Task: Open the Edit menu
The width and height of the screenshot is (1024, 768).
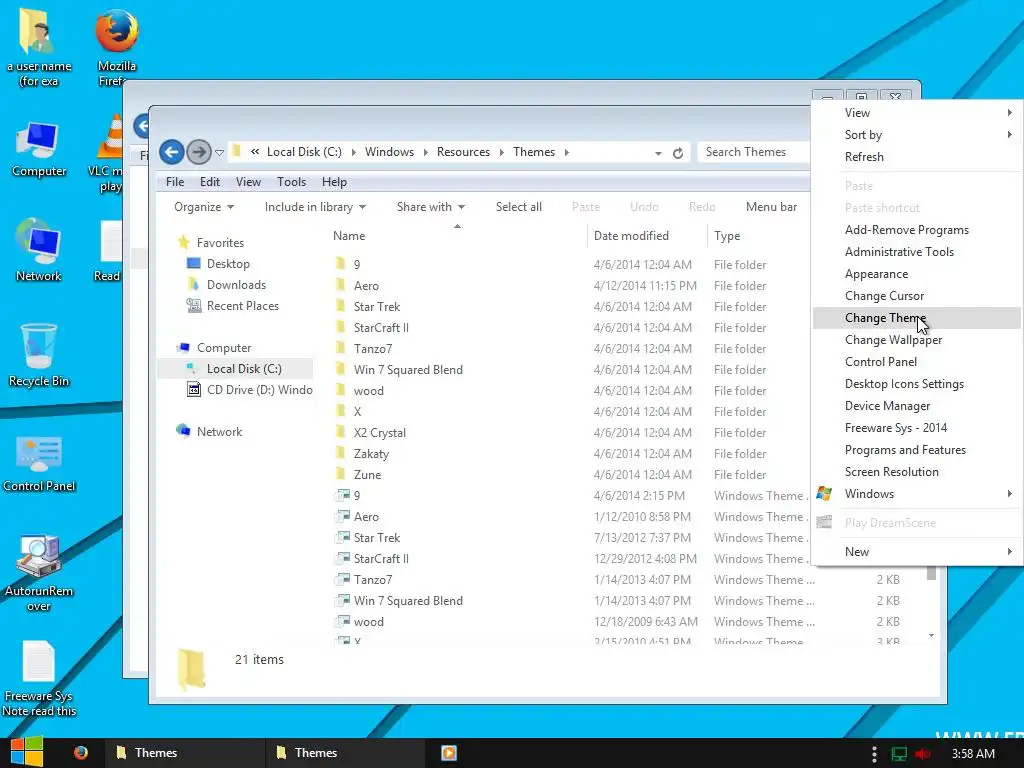Action: coord(210,182)
